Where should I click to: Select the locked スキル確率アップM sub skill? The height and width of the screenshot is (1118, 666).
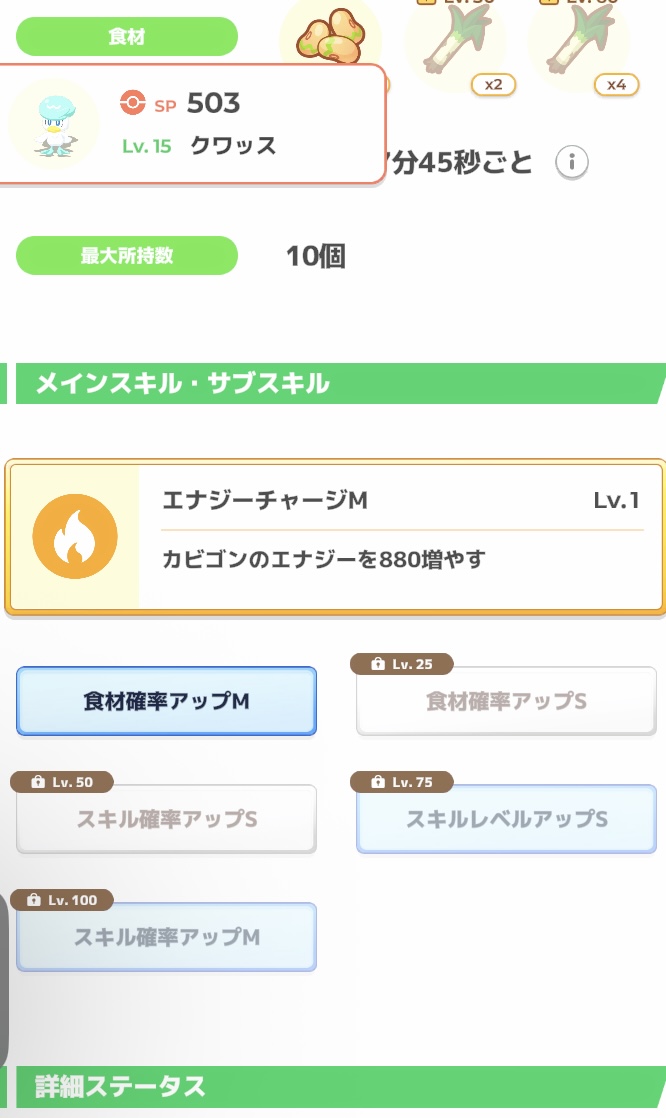166,937
